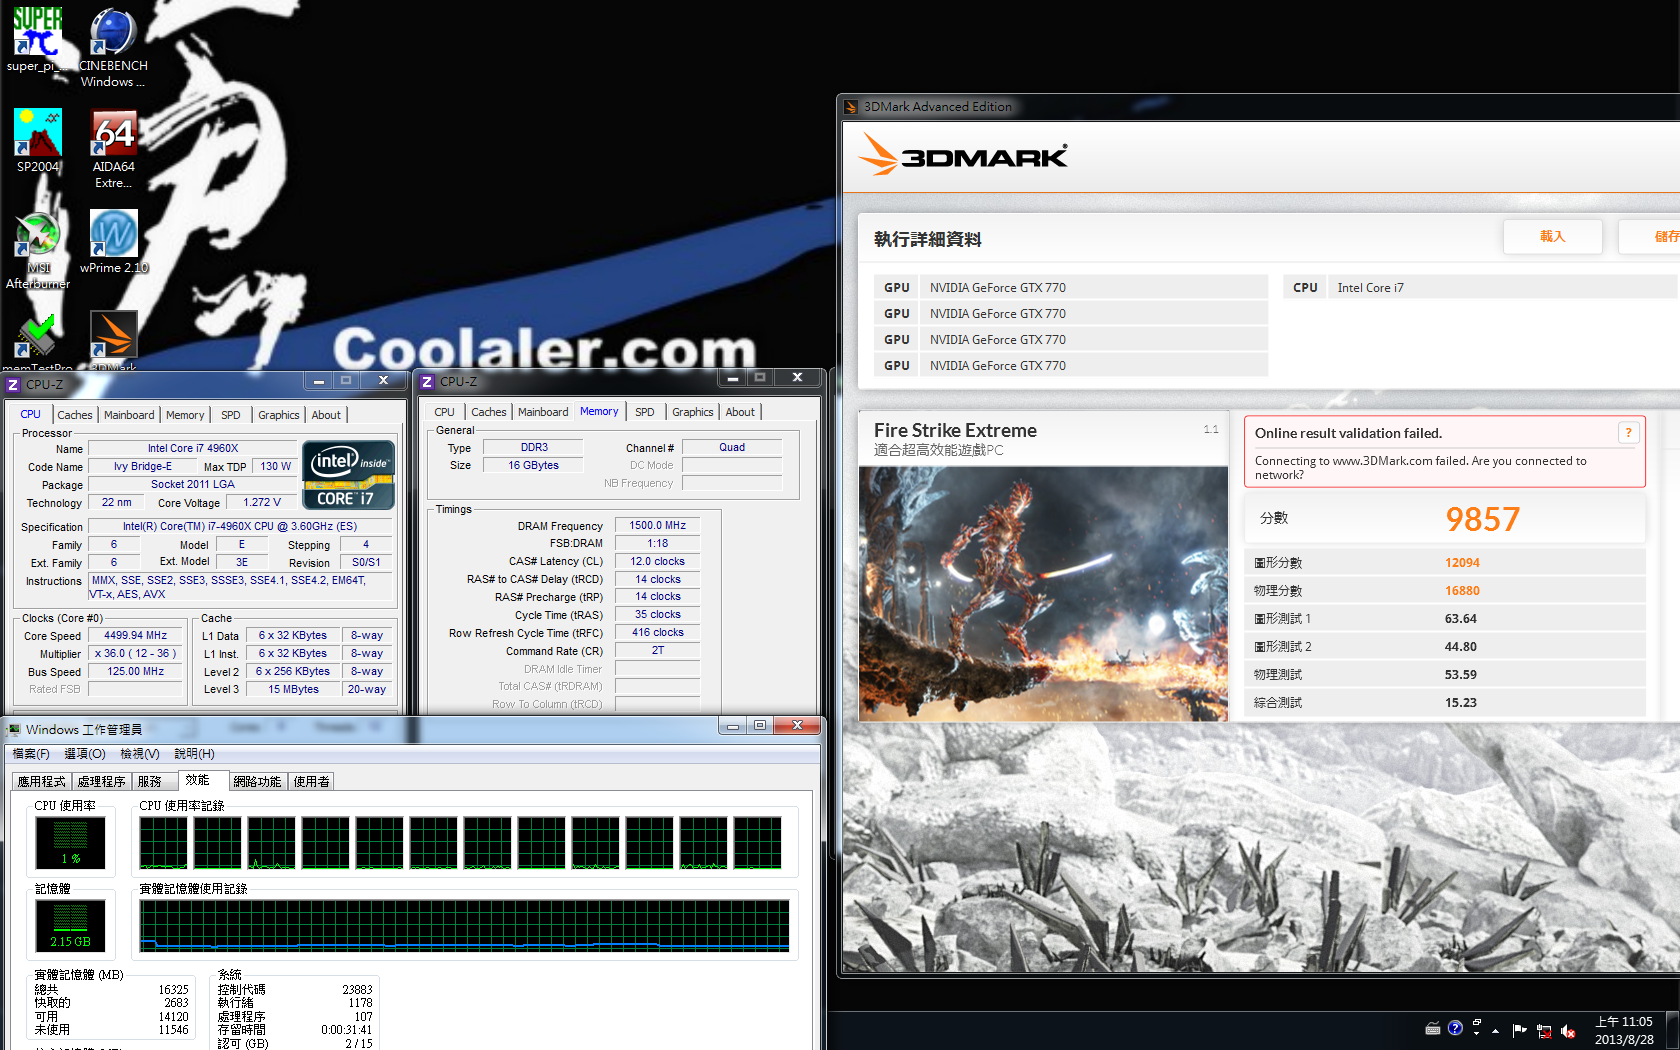This screenshot has height=1050, width=1680.
Task: Launch the wPrime 2.10 desktop shortcut
Action: coord(114,241)
